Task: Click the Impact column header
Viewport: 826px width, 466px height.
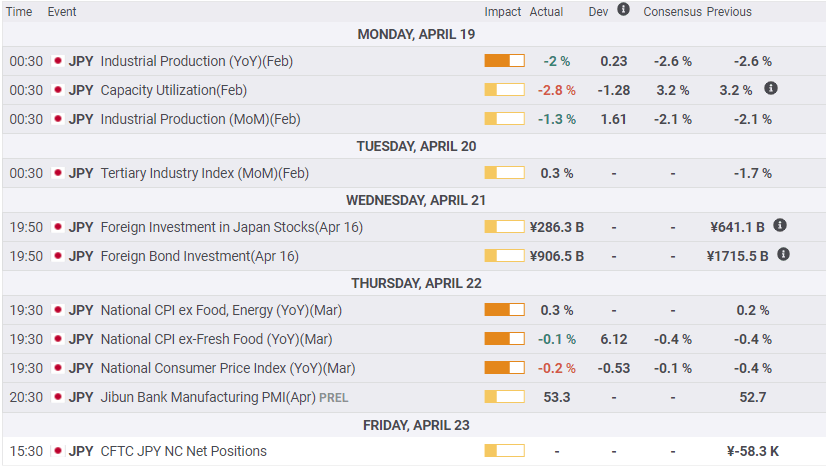Action: click(x=503, y=12)
